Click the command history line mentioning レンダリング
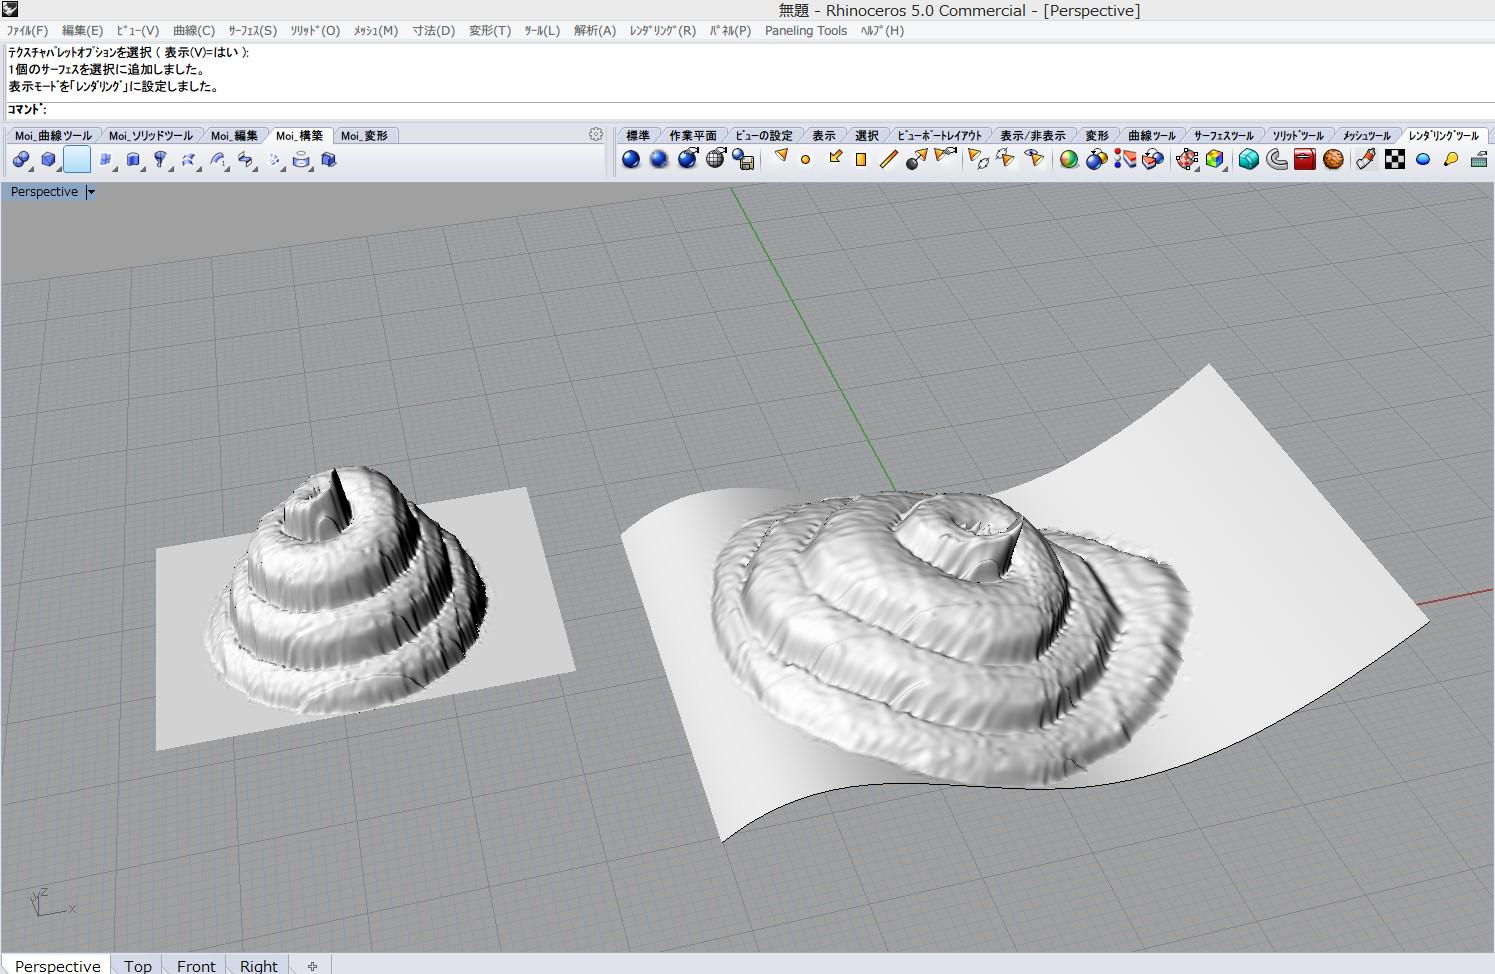The width and height of the screenshot is (1495, 974). [113, 87]
